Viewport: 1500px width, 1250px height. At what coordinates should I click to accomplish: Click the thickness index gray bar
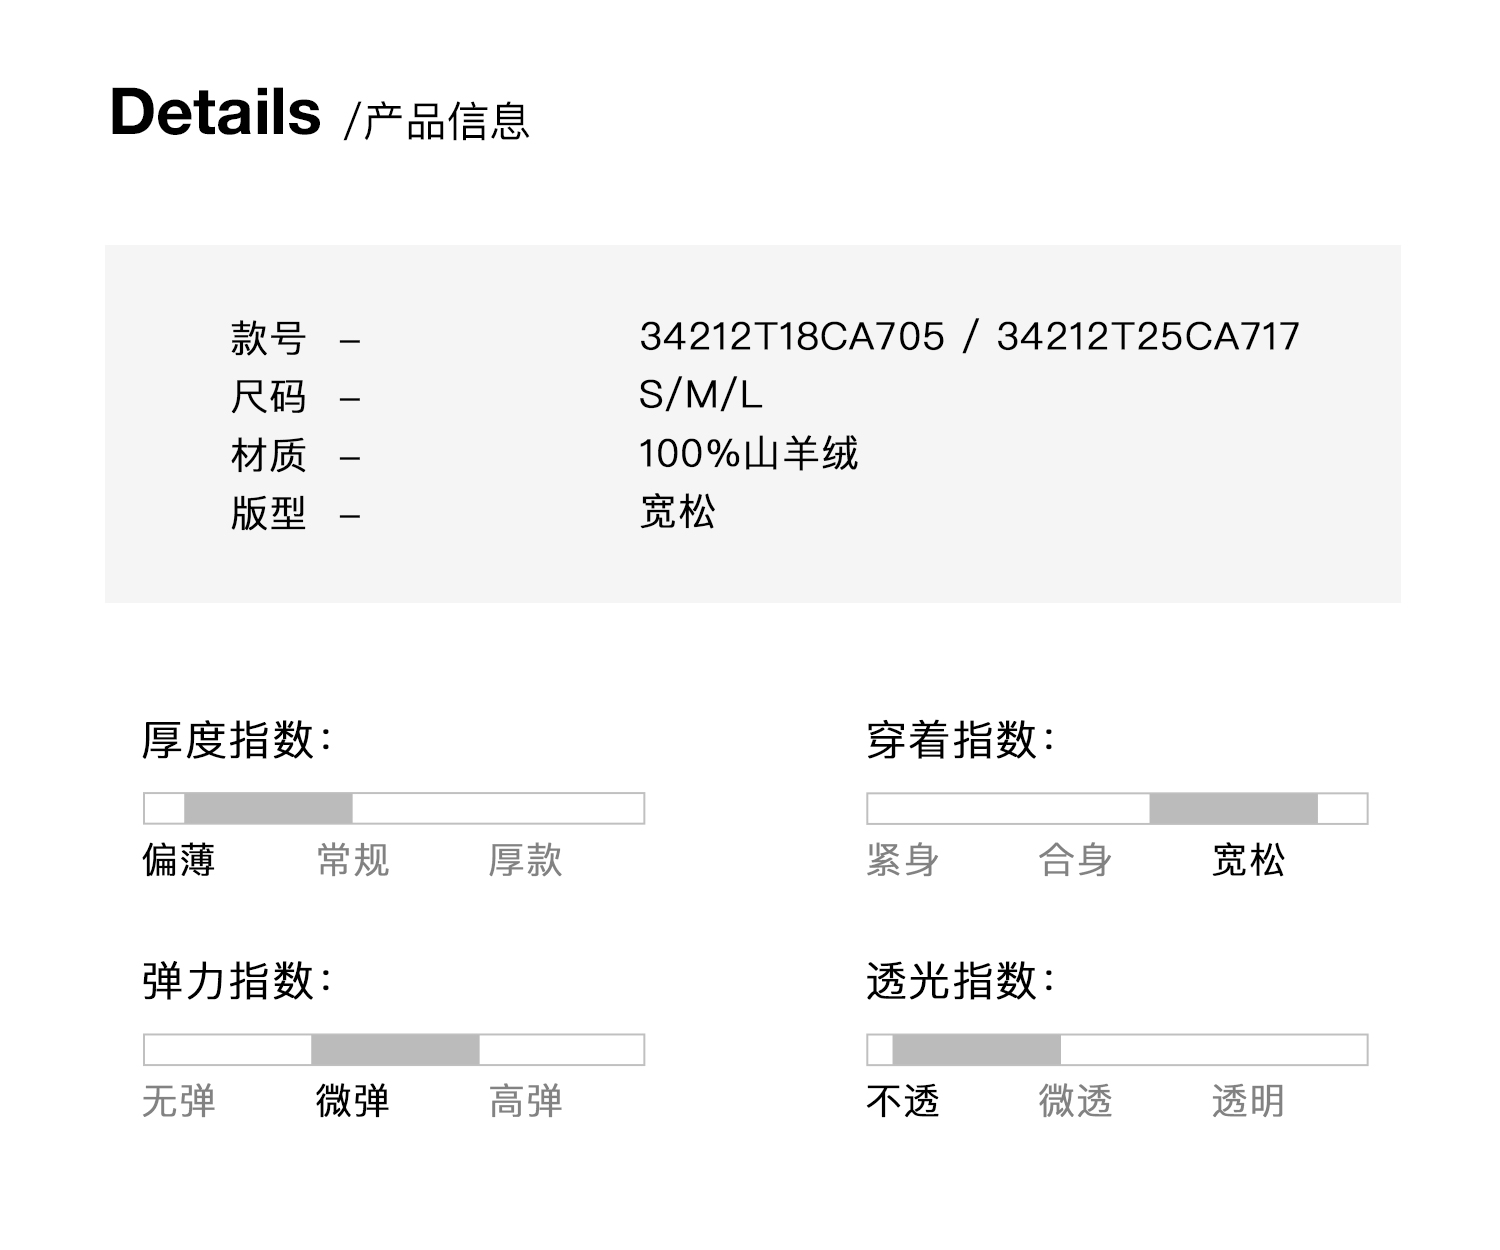point(268,808)
